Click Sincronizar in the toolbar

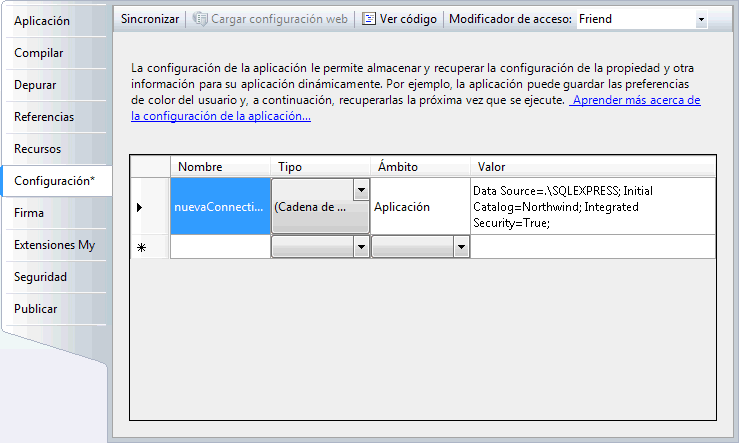(150, 19)
